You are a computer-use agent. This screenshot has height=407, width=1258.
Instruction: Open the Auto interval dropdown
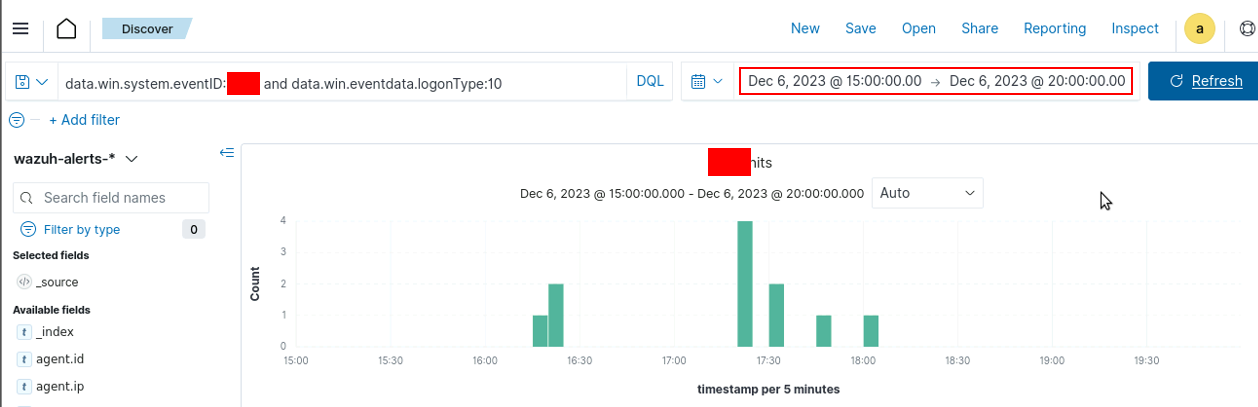[927, 193]
